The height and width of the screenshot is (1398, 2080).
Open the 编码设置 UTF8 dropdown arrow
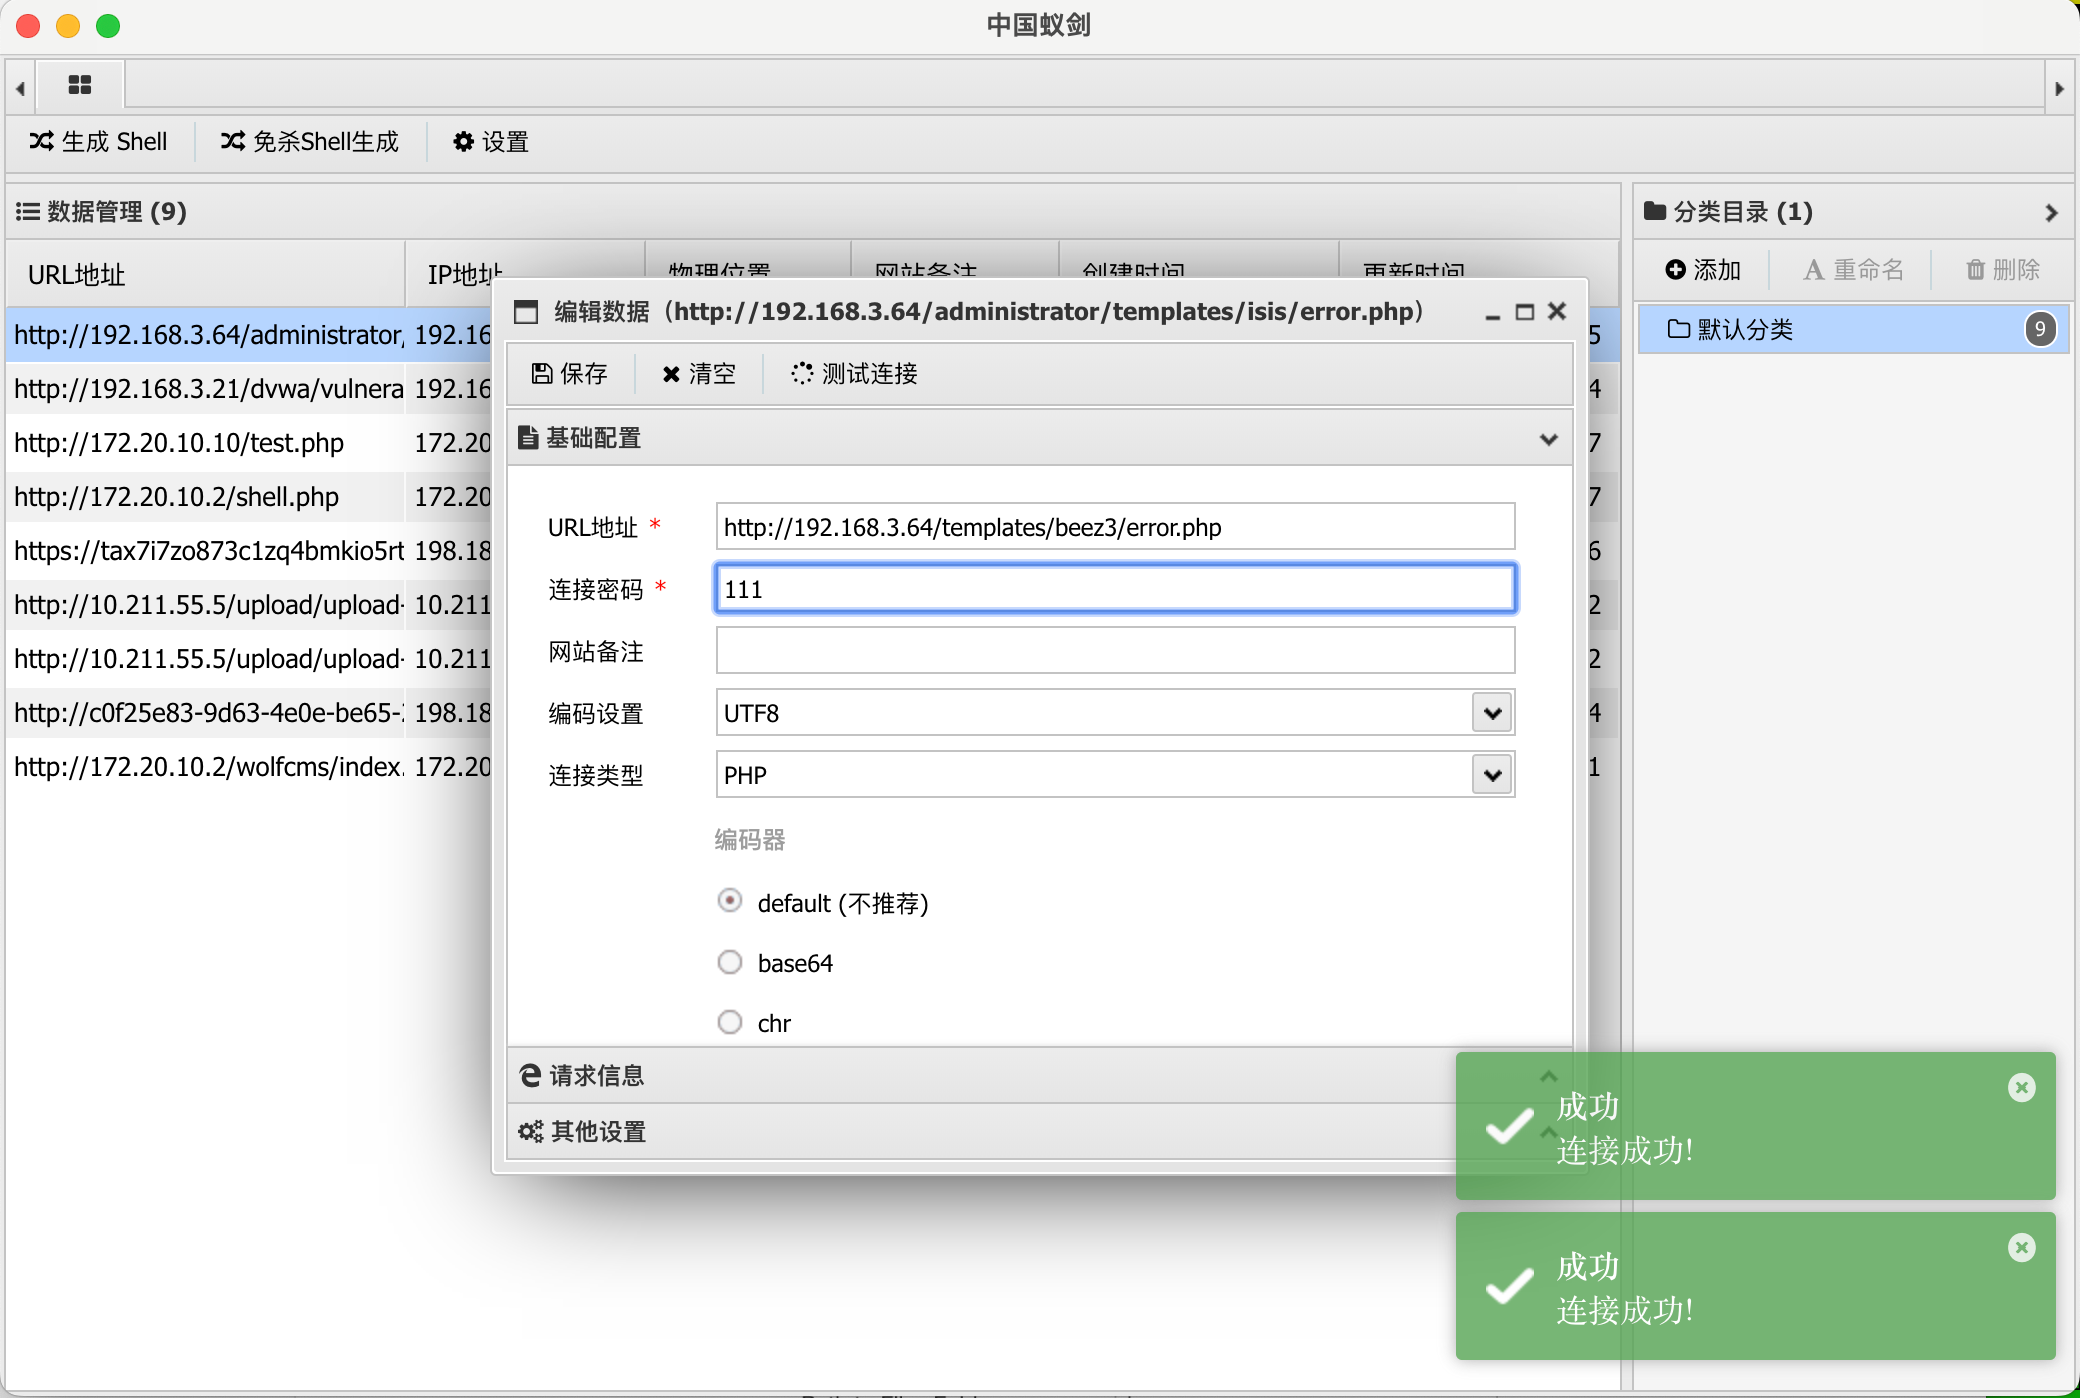[x=1492, y=713]
